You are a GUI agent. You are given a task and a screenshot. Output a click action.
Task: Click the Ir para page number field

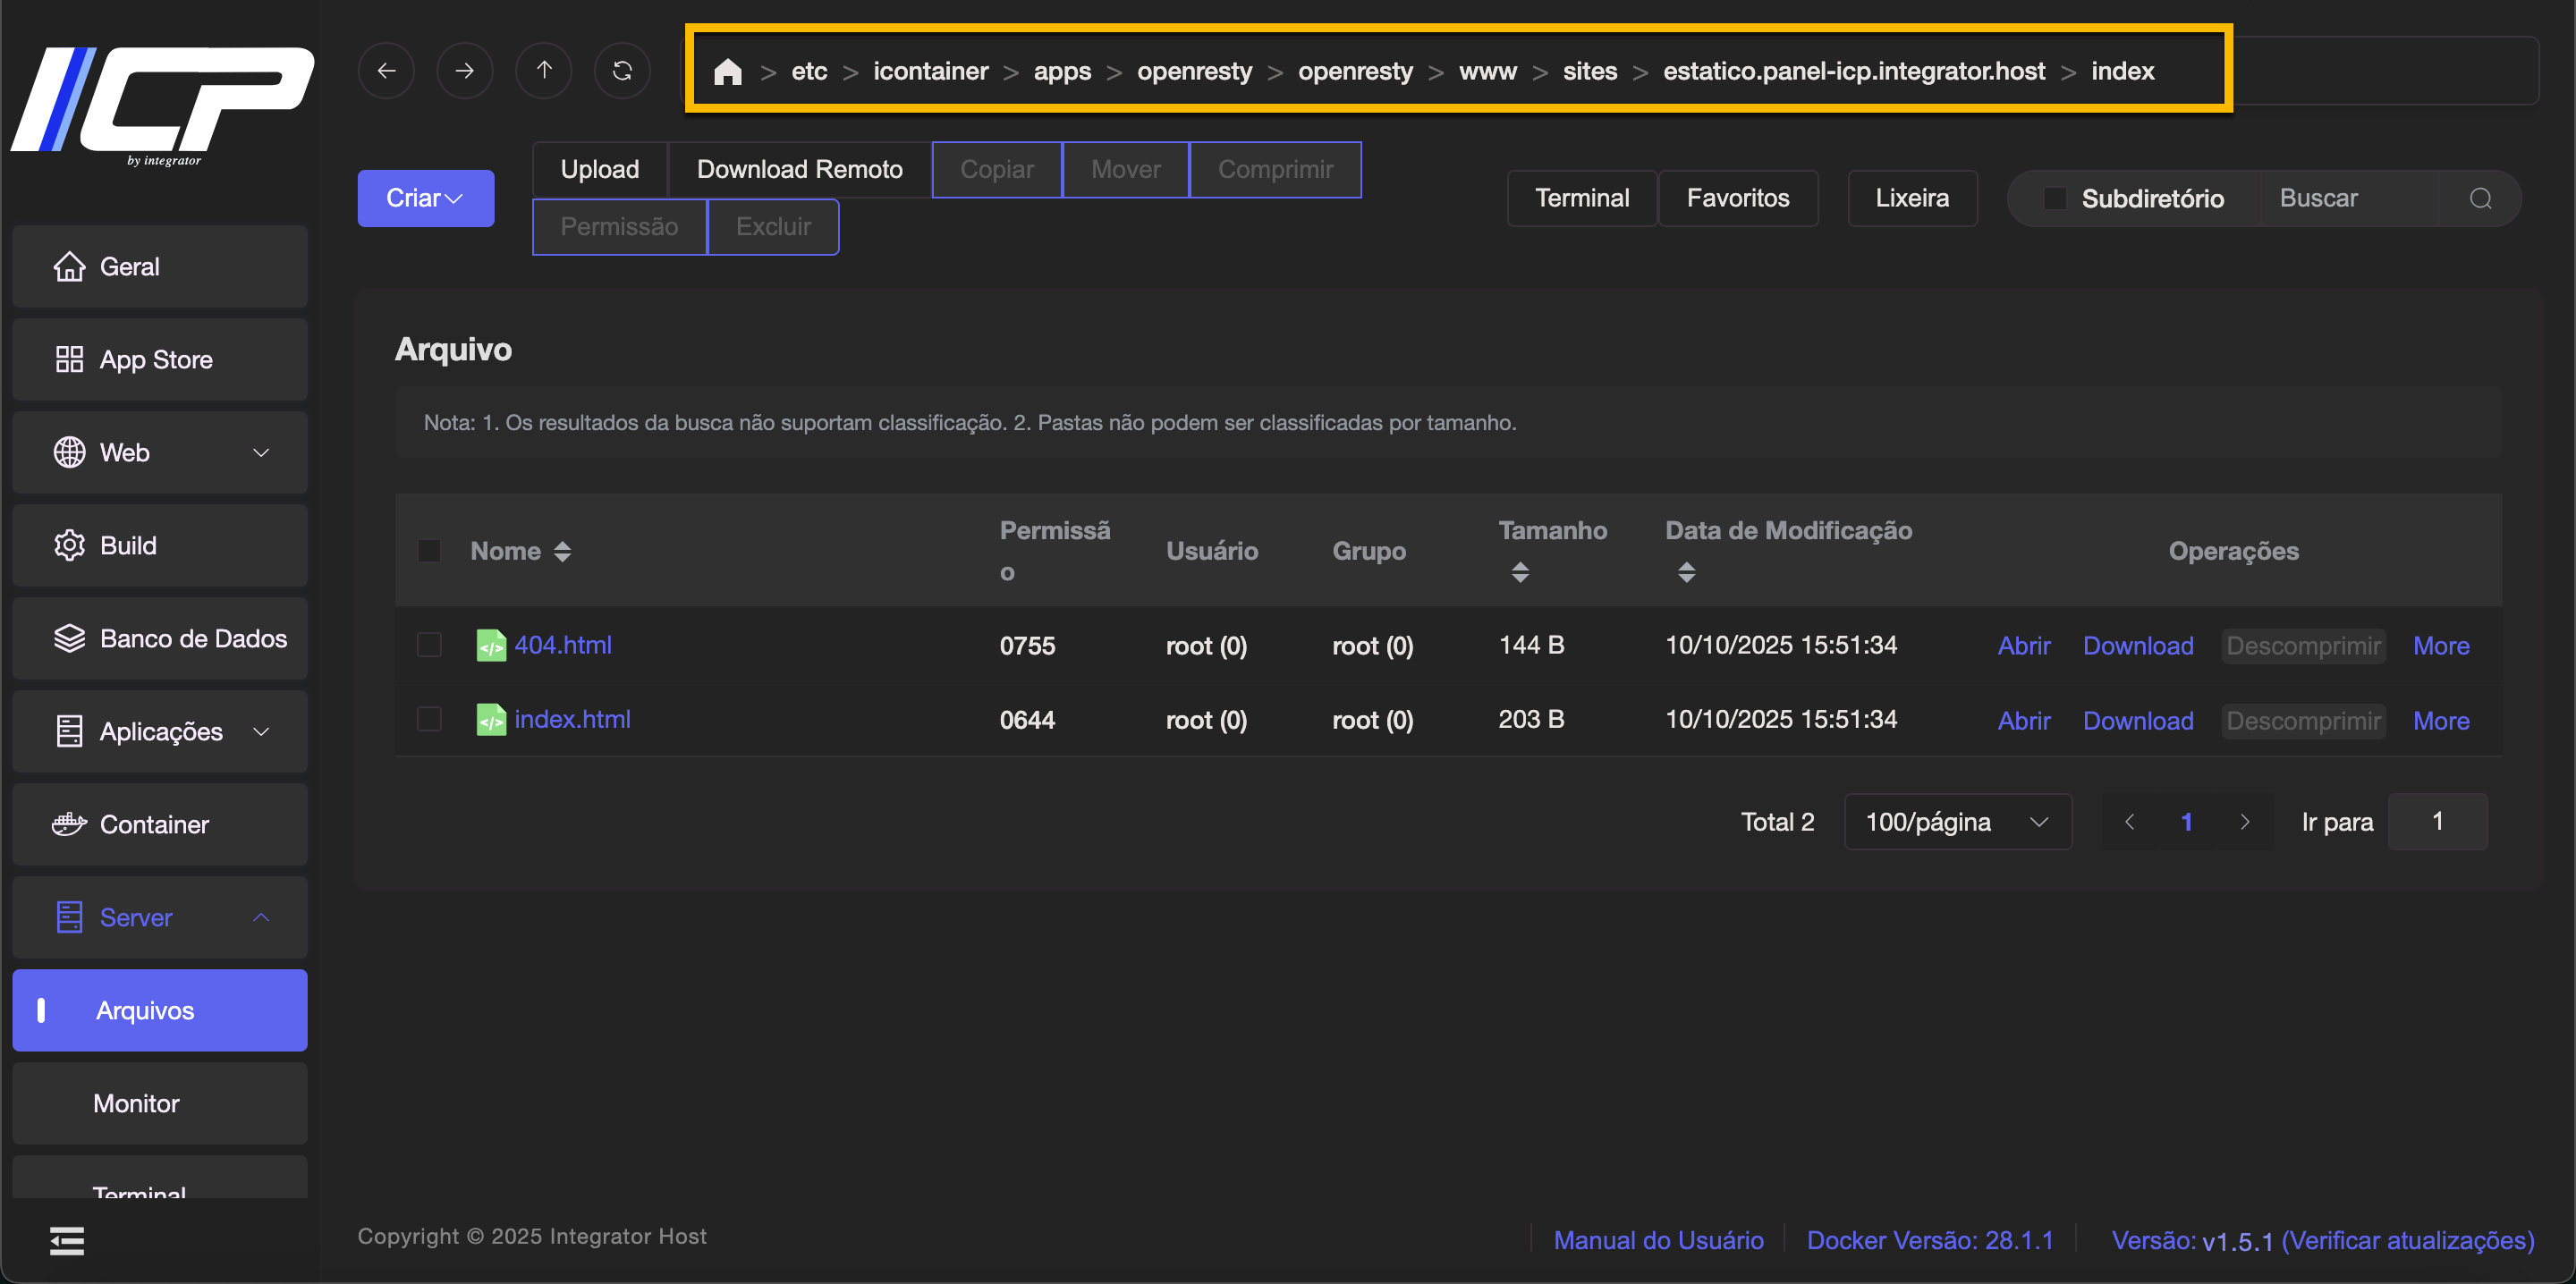tap(2436, 821)
